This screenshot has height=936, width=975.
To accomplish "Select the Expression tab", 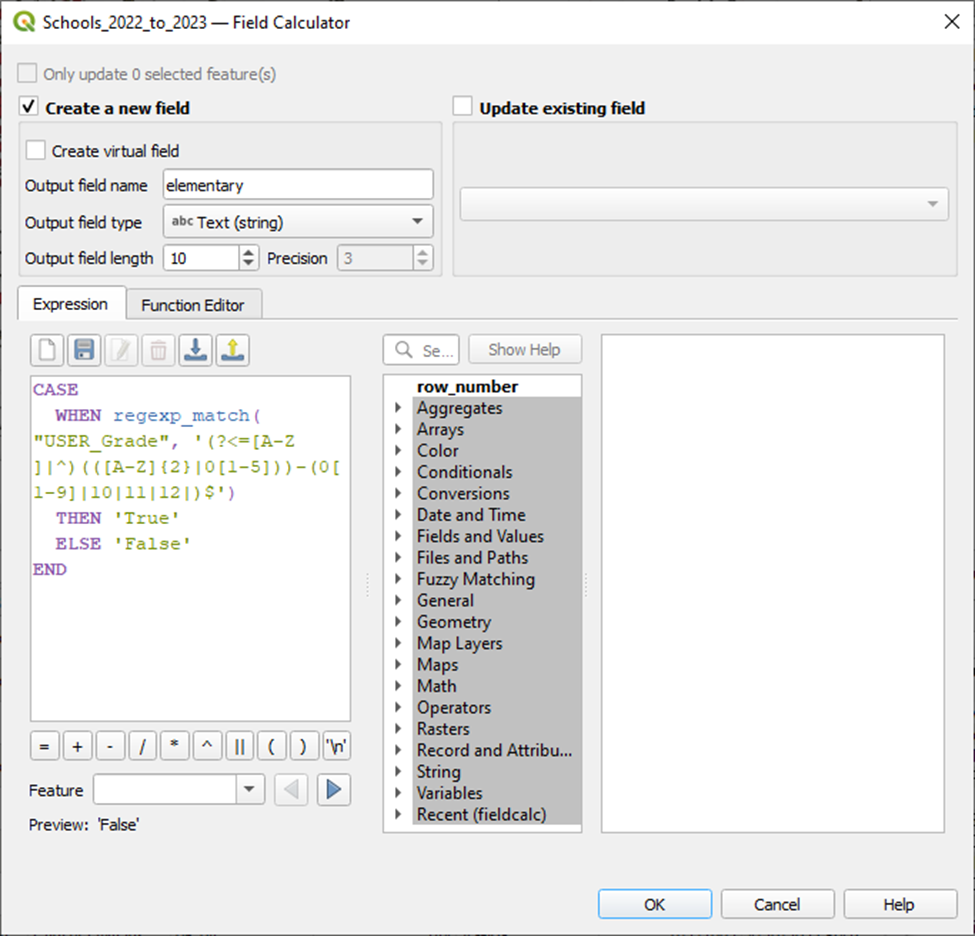I will 70,304.
